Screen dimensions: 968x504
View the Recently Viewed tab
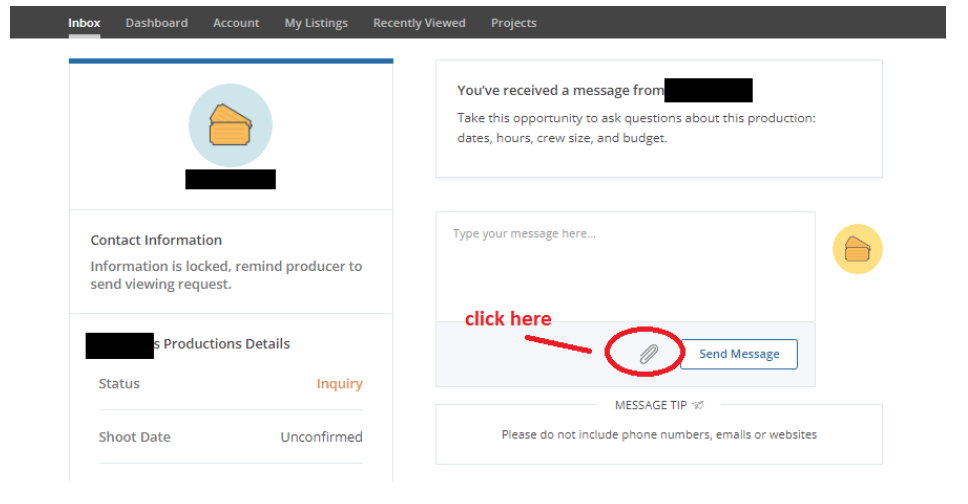419,23
